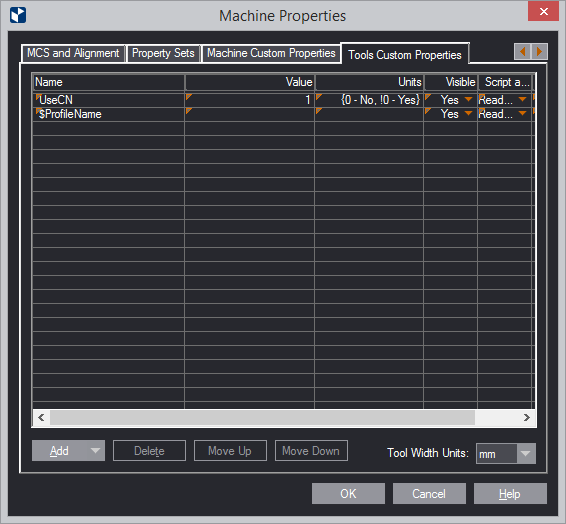Viewport: 566px width, 524px height.
Task: Close the Machine Properties dialog
Action: (x=543, y=12)
